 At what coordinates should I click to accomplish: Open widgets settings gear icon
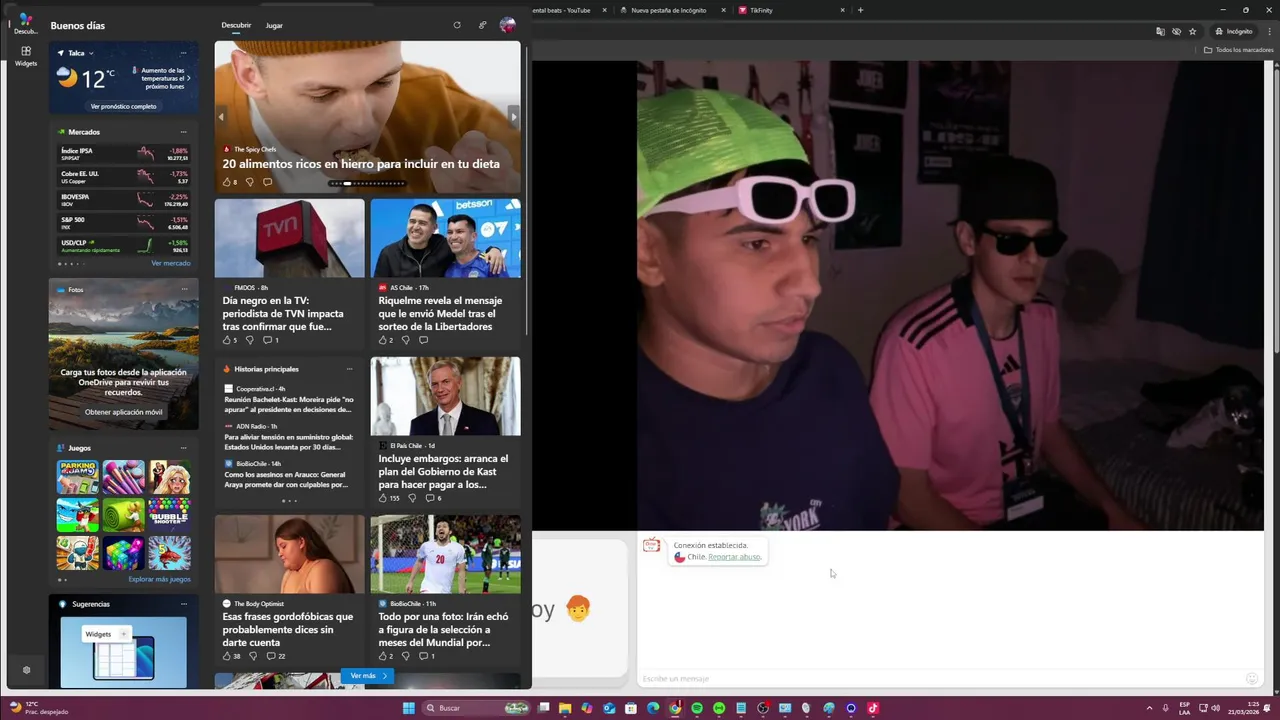pos(26,670)
